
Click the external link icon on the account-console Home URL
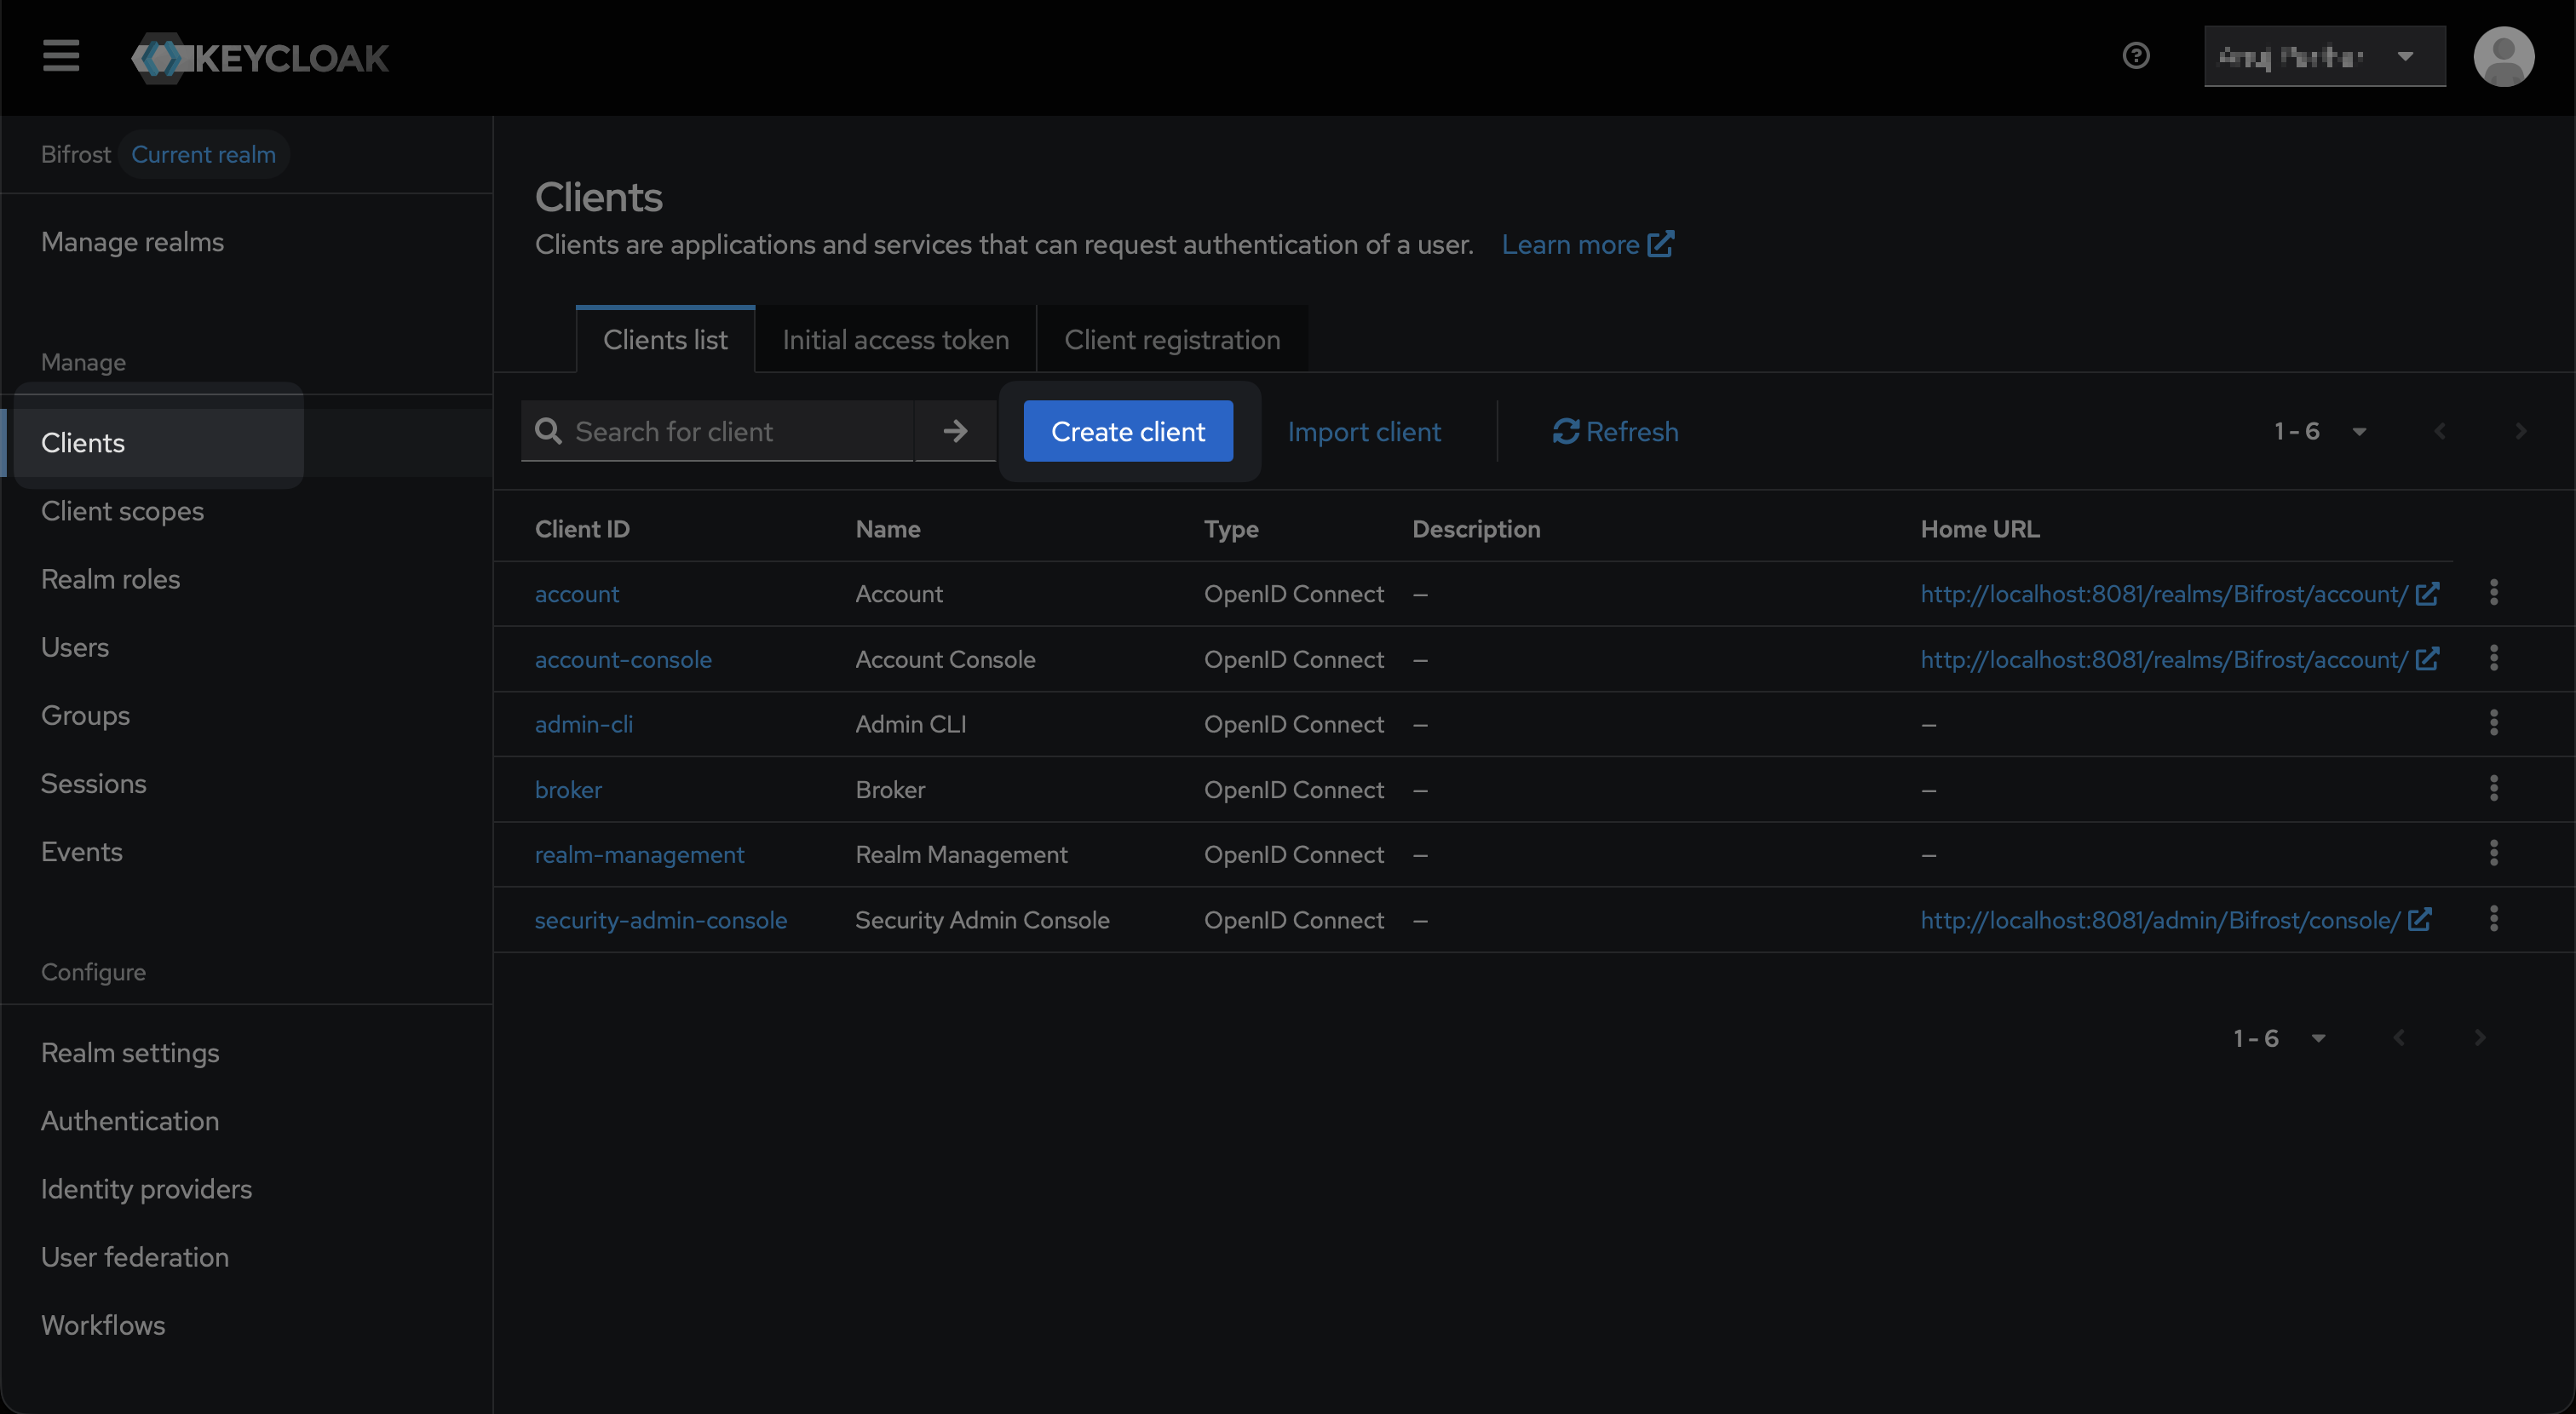[2427, 658]
